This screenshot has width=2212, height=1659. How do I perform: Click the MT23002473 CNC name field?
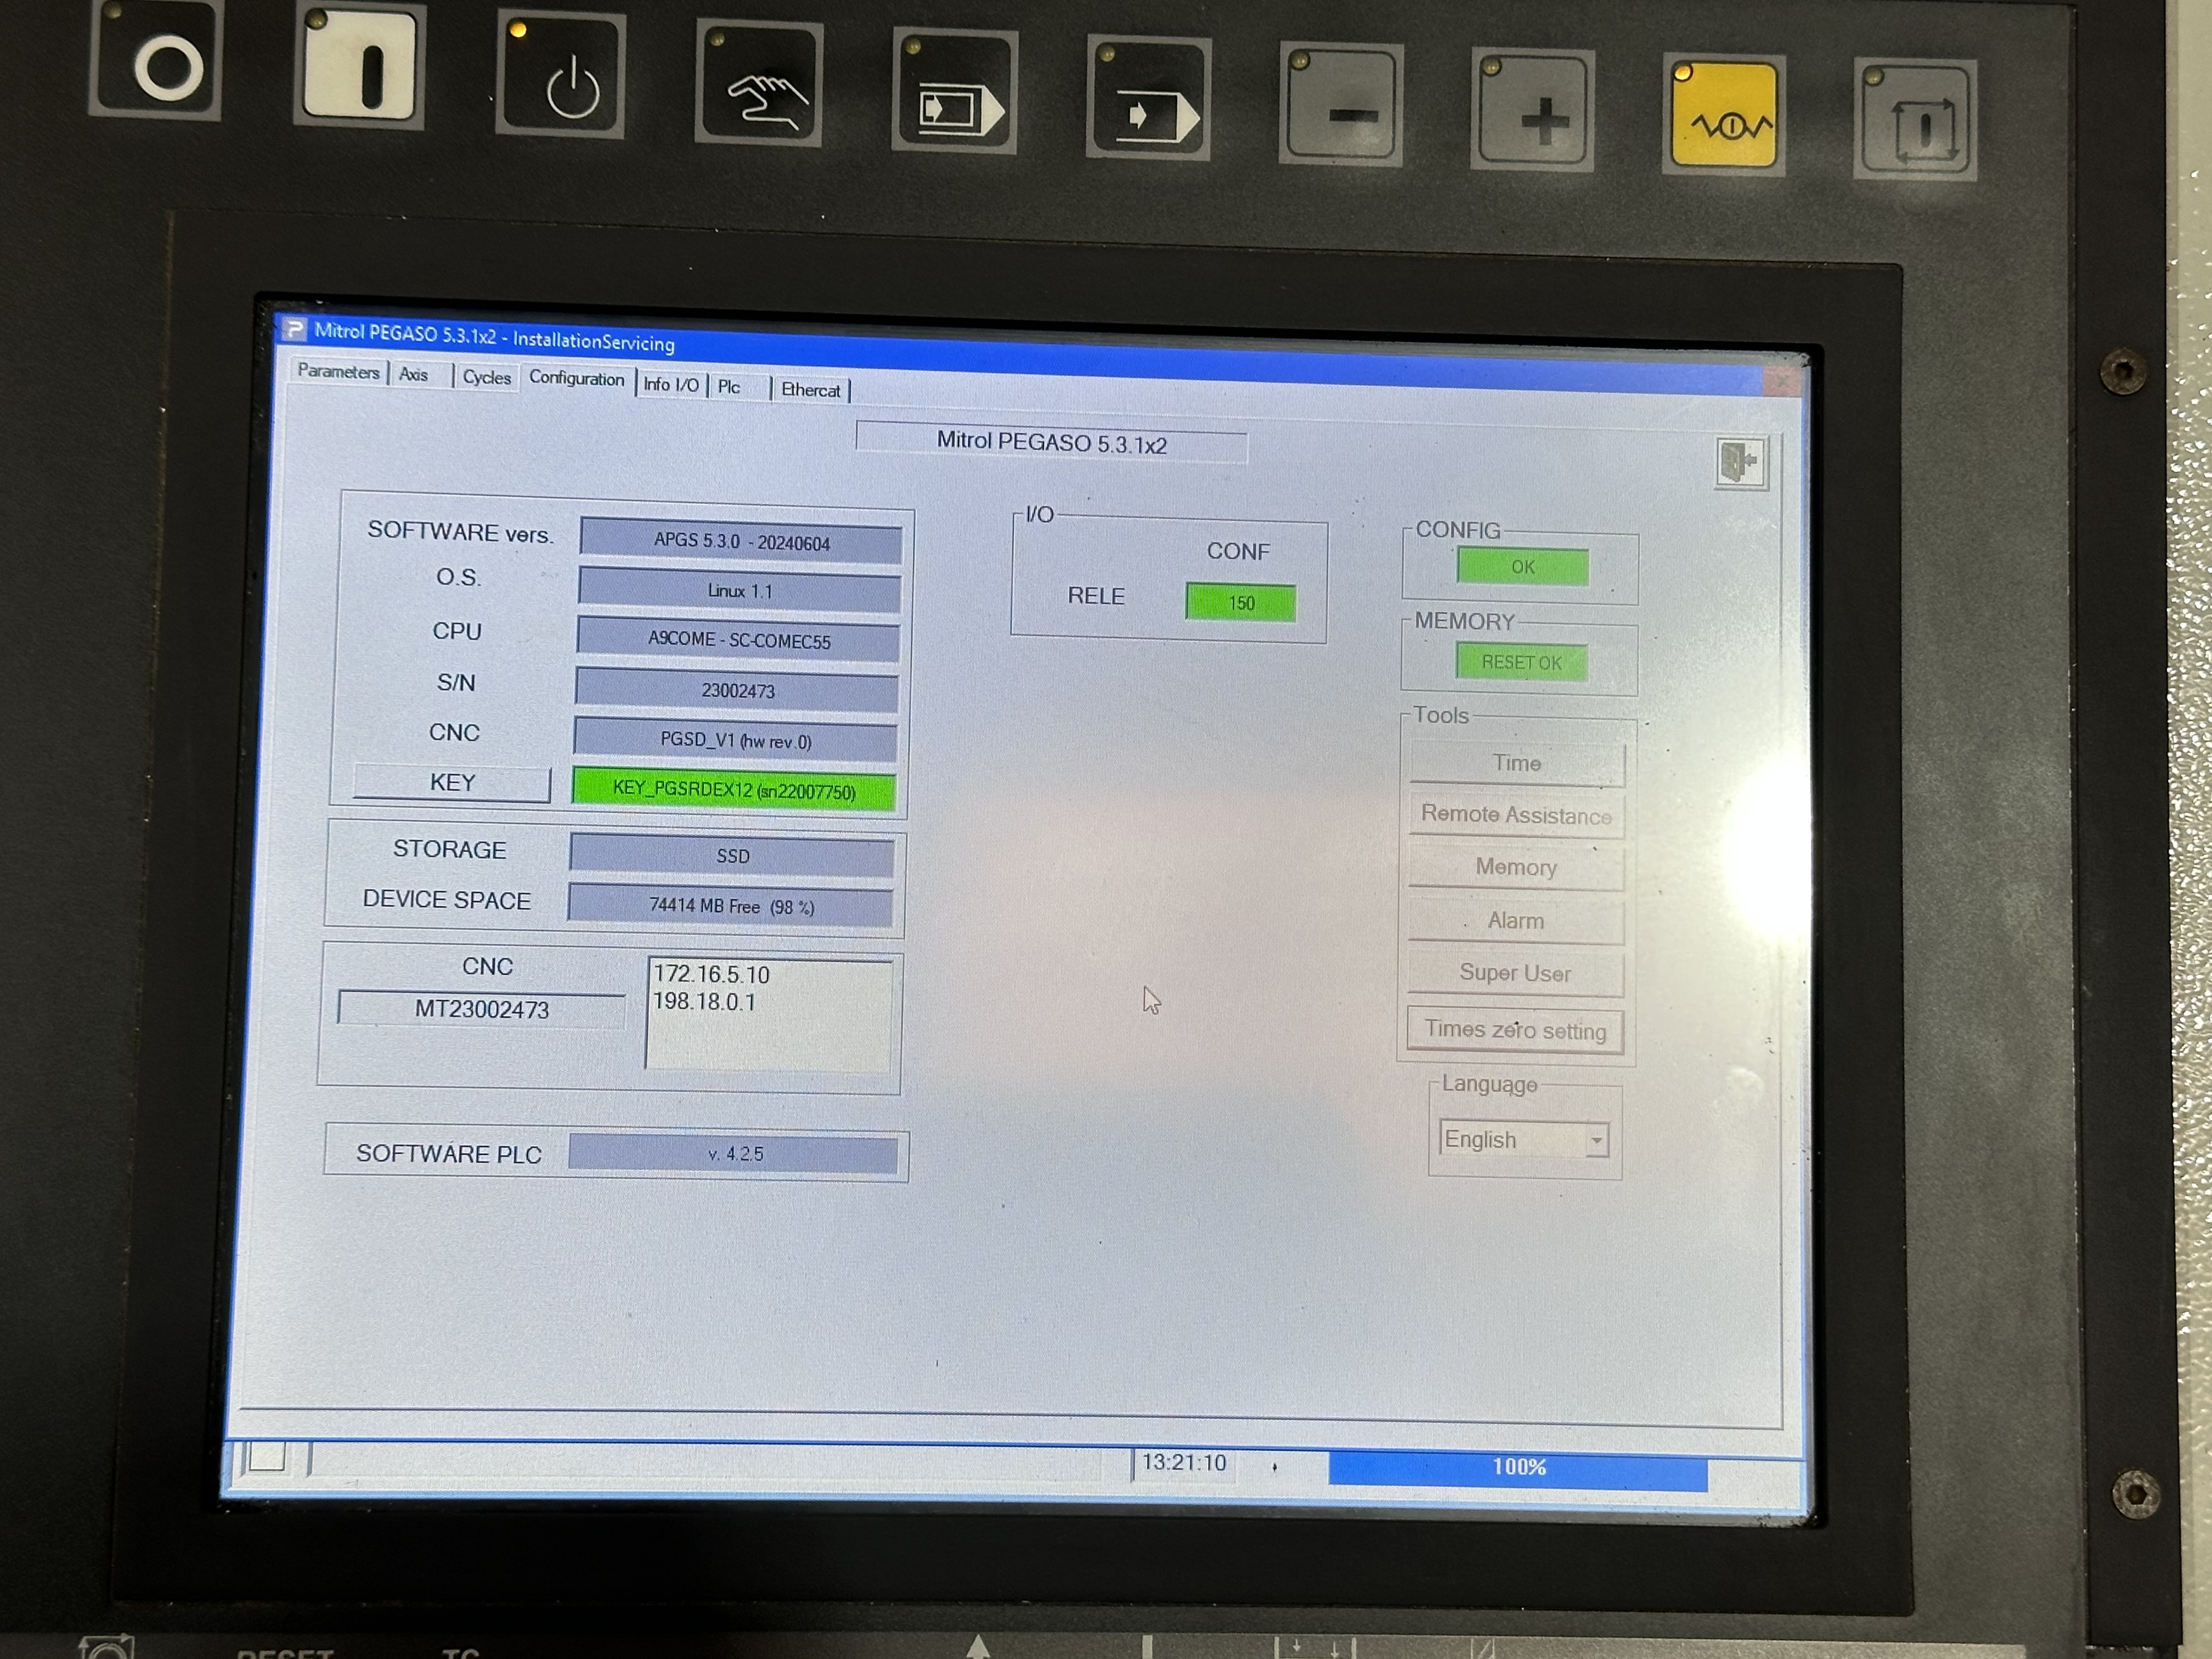[x=481, y=1009]
